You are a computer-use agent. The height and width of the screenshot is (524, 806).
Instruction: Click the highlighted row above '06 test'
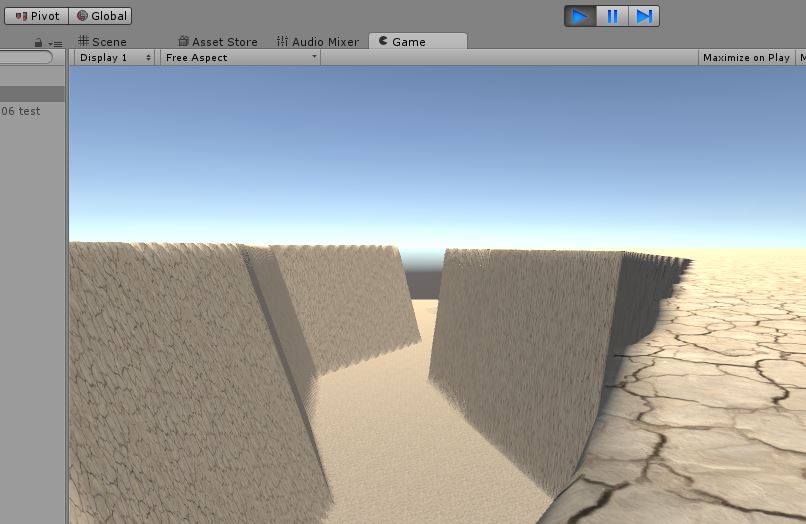point(32,94)
